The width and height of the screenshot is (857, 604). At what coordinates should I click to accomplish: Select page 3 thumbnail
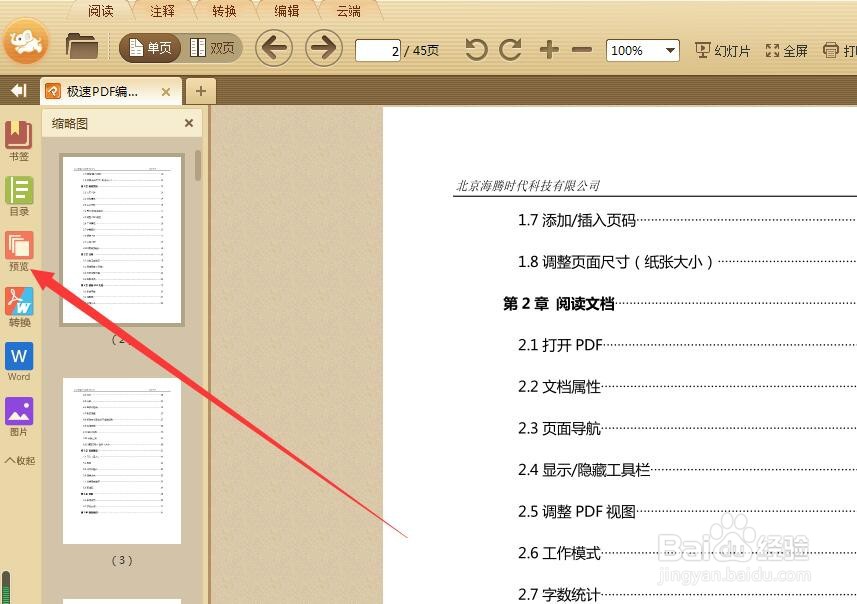[x=122, y=461]
